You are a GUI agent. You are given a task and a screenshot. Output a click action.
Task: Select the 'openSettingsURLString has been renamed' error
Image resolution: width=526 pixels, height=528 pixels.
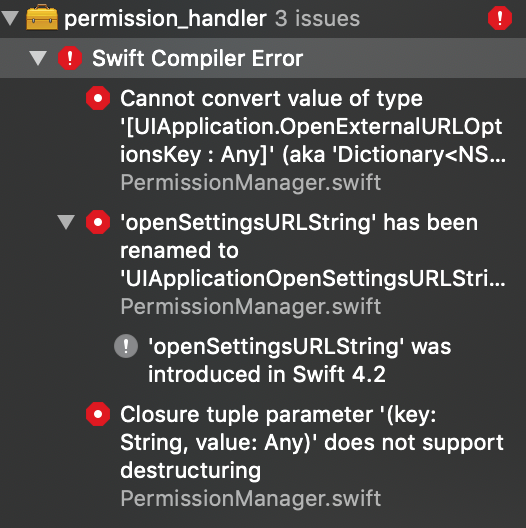313,250
